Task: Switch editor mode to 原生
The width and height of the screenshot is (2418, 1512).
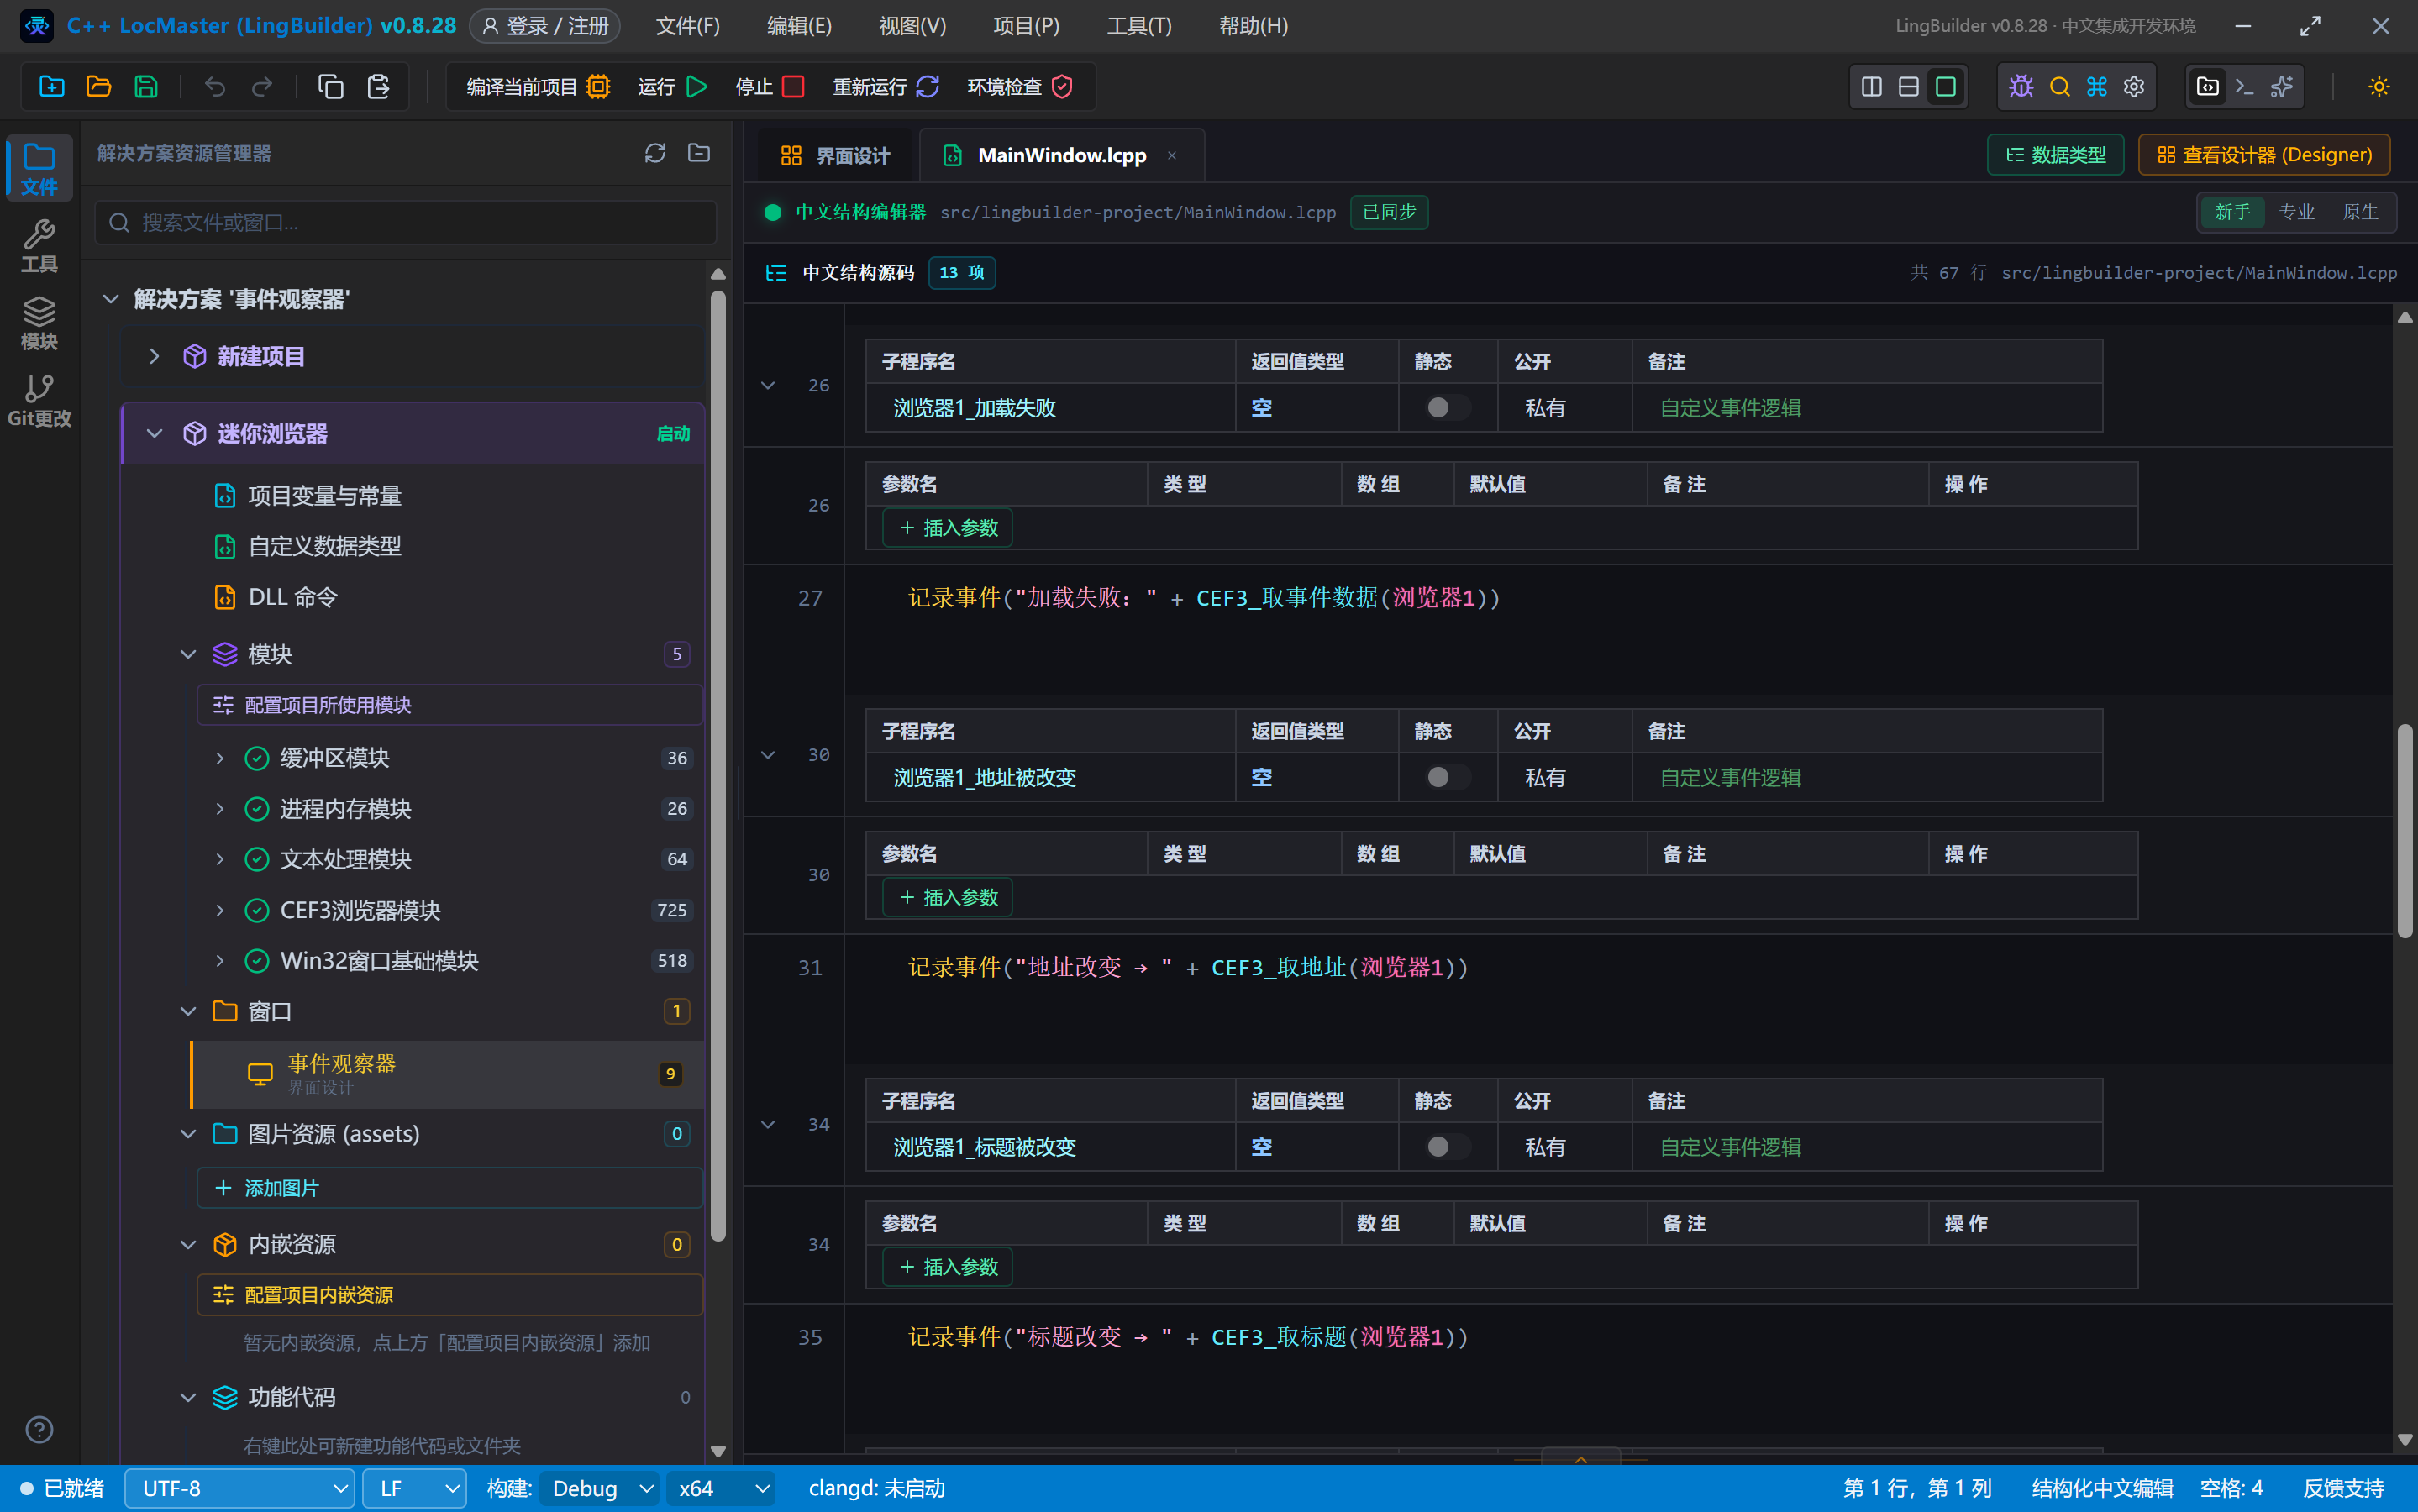Action: tap(2361, 212)
